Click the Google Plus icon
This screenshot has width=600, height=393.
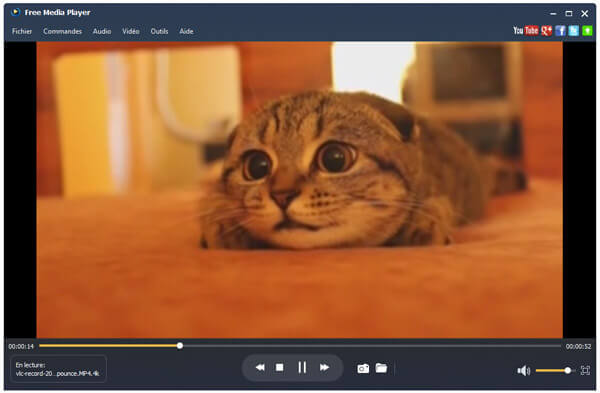point(546,31)
